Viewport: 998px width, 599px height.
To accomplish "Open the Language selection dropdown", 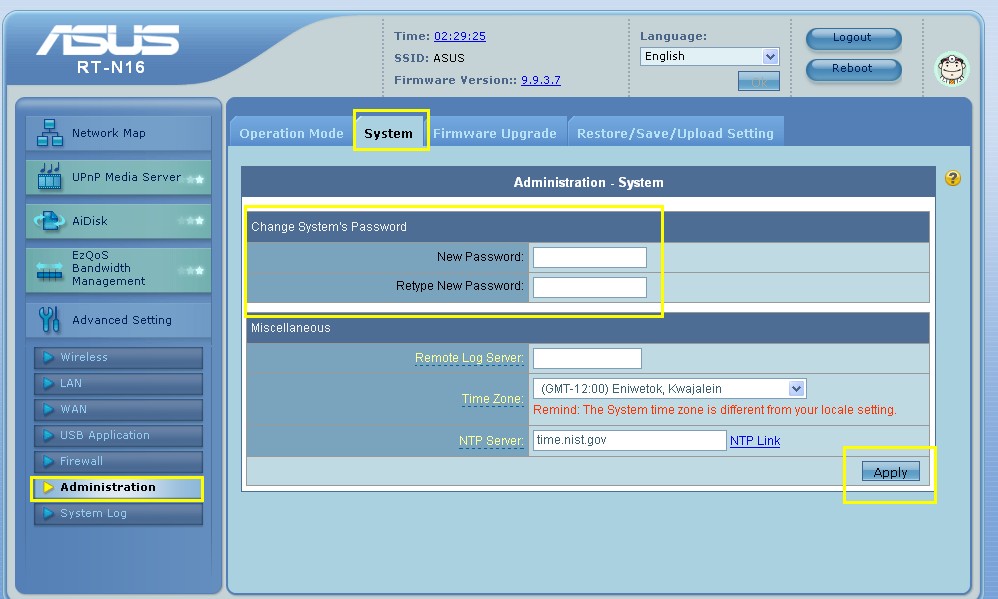I will pyautogui.click(x=709, y=56).
